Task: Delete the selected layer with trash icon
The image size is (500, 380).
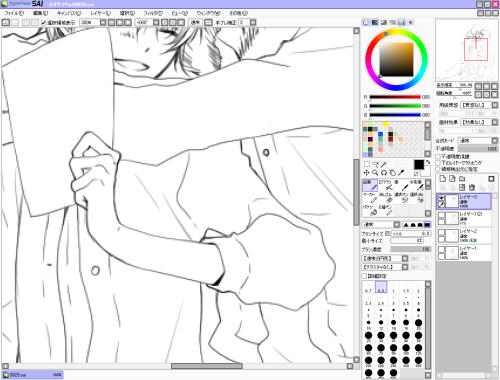Action: click(x=472, y=187)
